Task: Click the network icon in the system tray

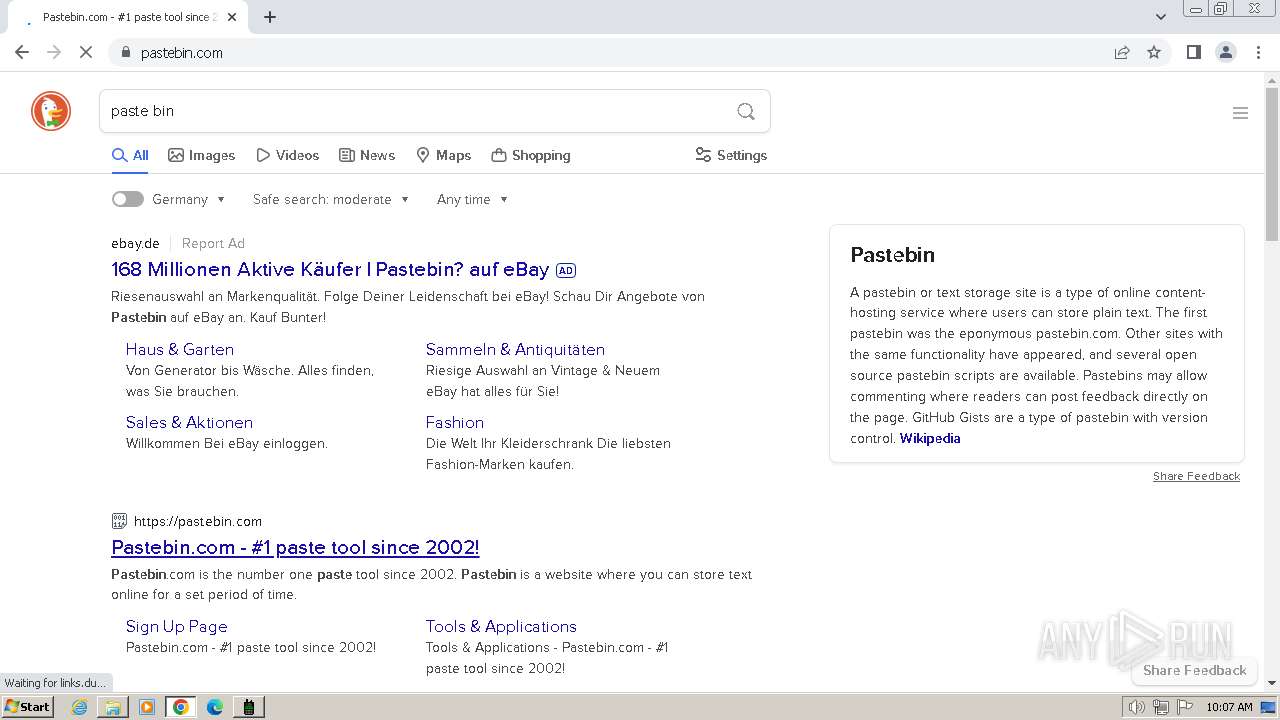Action: pyautogui.click(x=1160, y=707)
